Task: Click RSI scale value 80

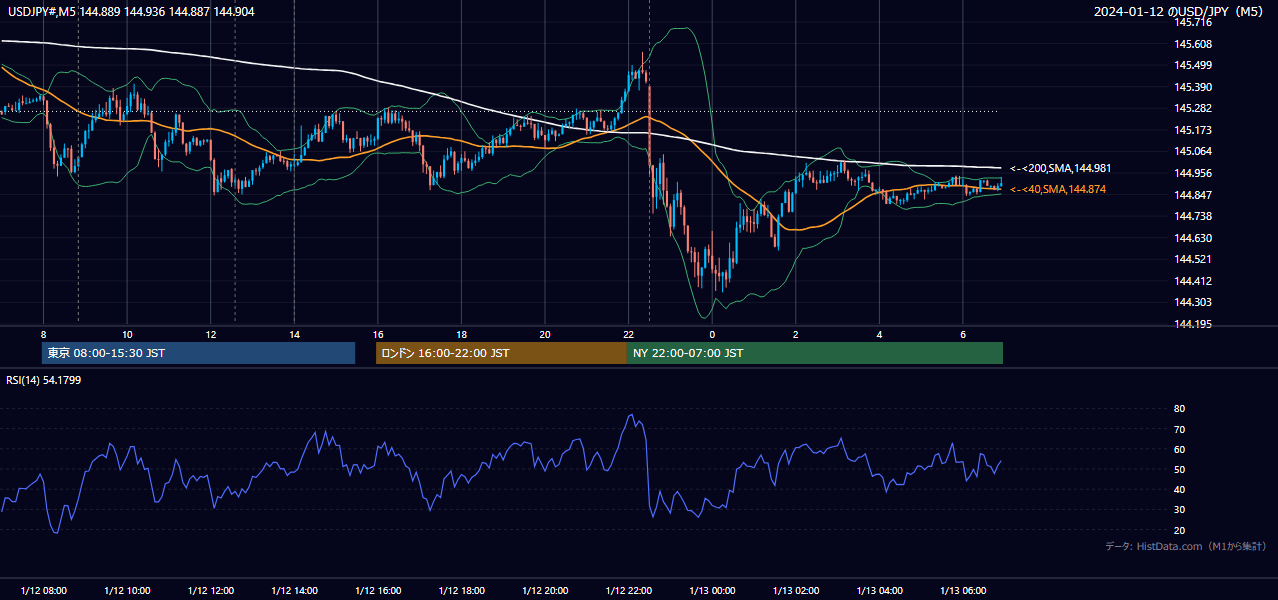Action: [1180, 409]
